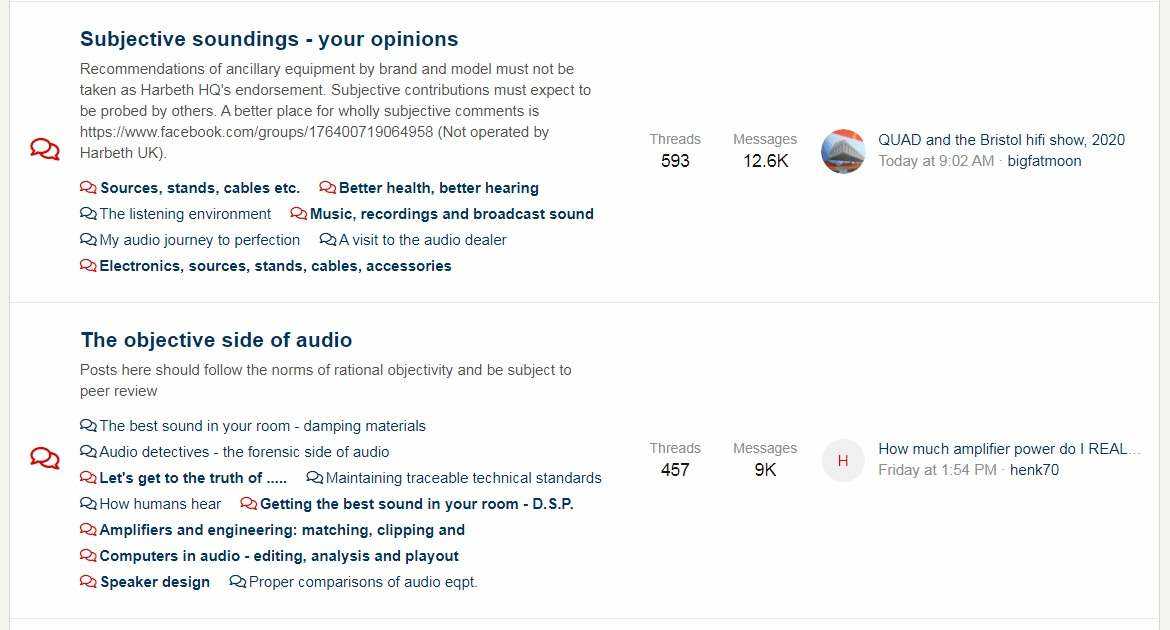Click the chat icon next to Sources, stands, cables etc.
The height and width of the screenshot is (630, 1170).
88,187
